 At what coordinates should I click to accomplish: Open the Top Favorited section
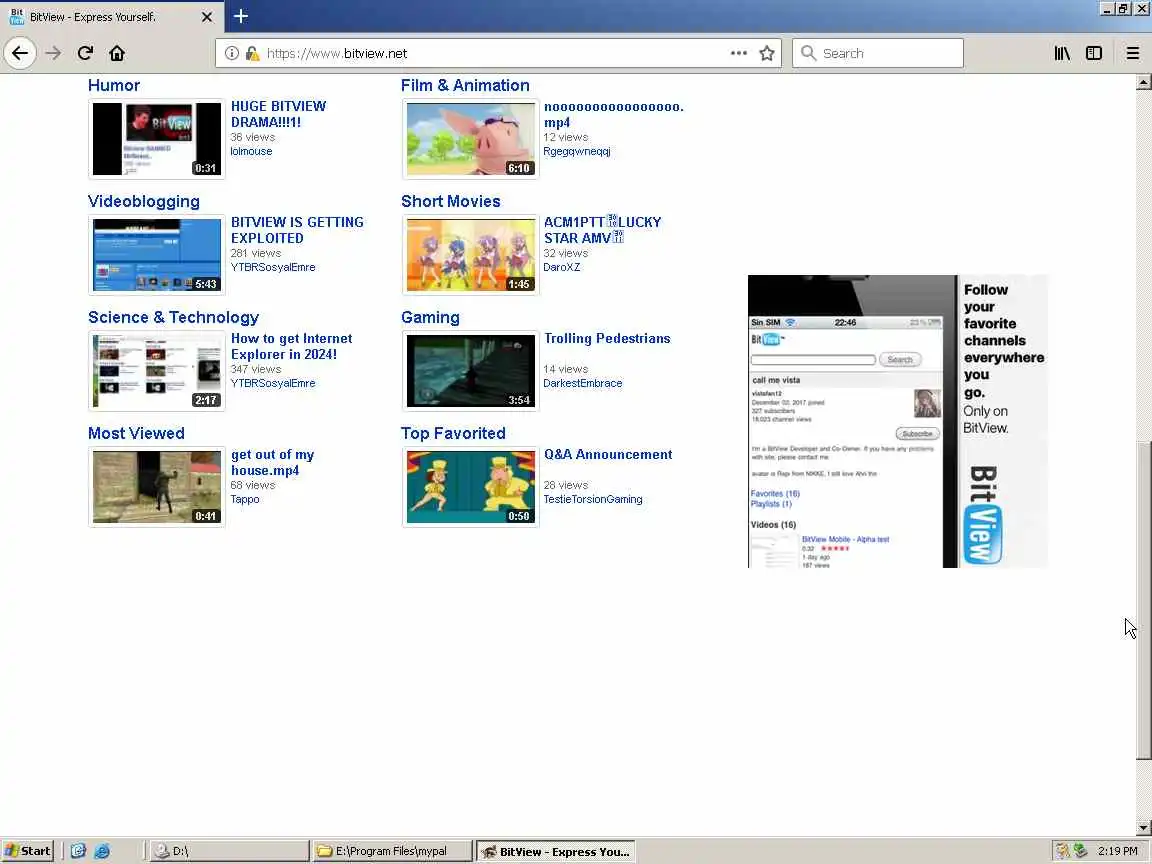tap(453, 433)
